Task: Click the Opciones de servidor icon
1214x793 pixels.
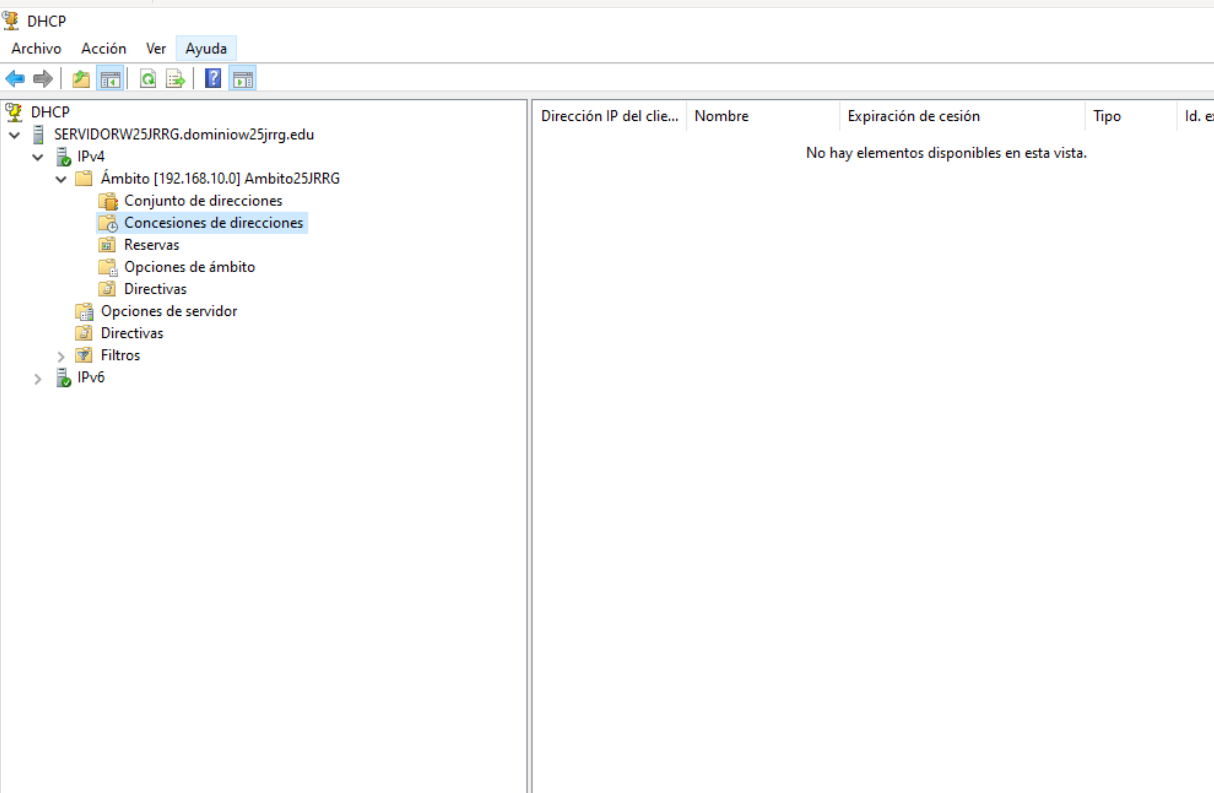Action: click(x=85, y=311)
